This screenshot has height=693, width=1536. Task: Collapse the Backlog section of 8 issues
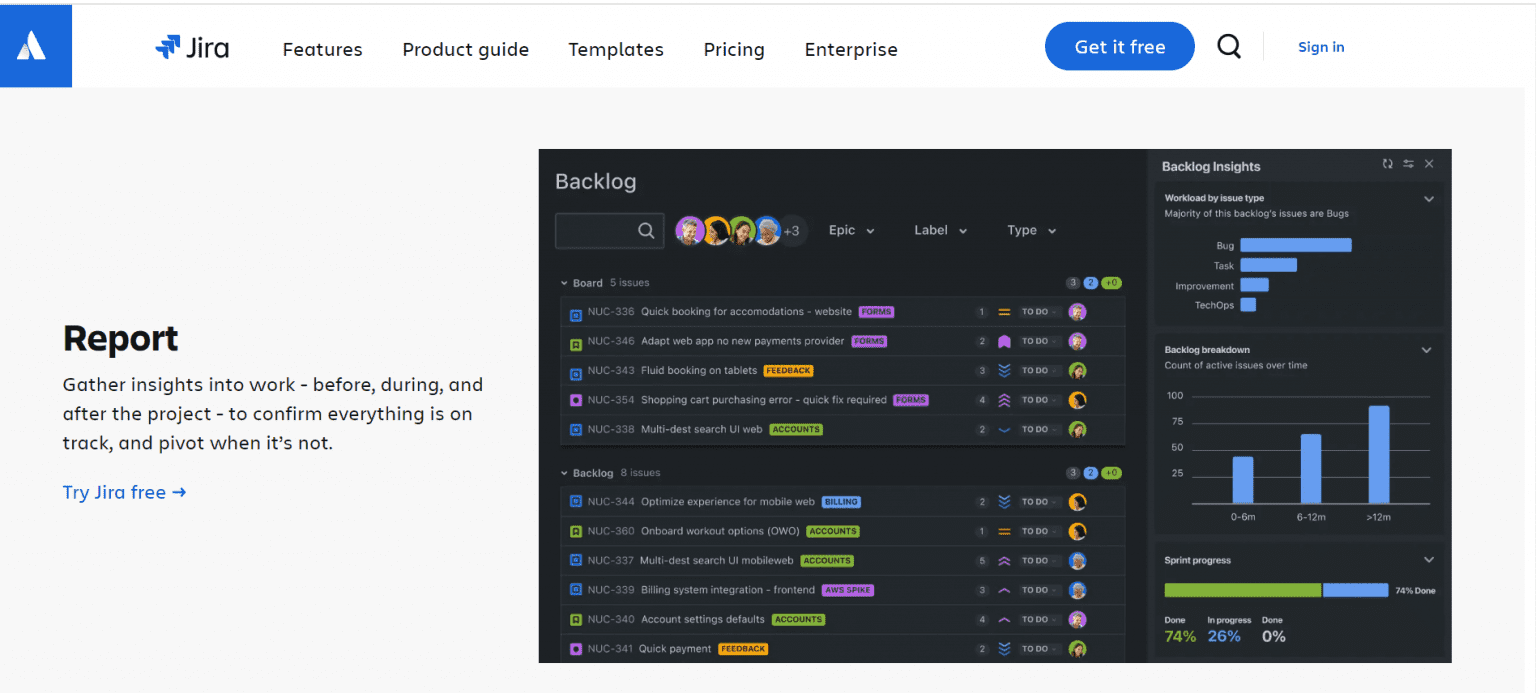coord(564,473)
